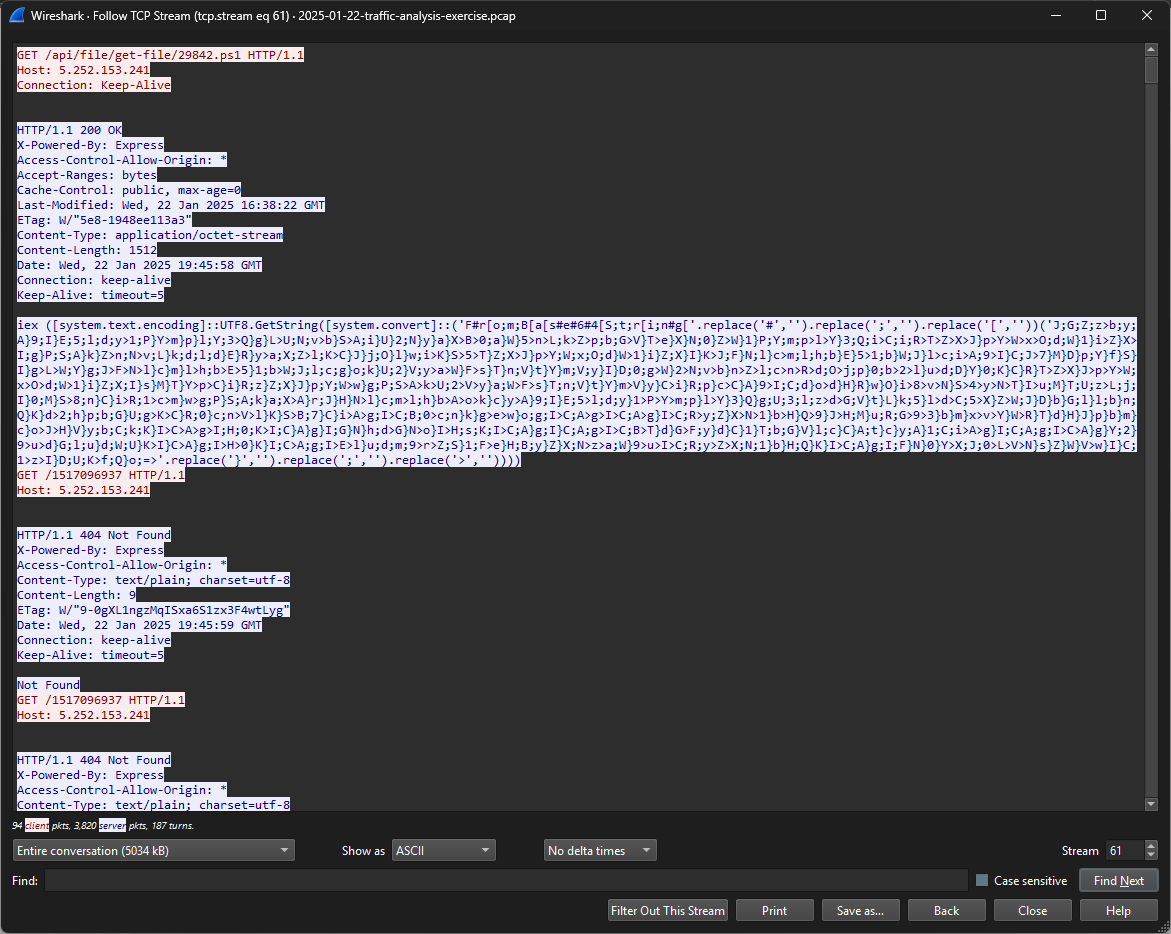Go Back from the stream dialog
Viewport: 1171px width, 934px height.
coord(946,911)
